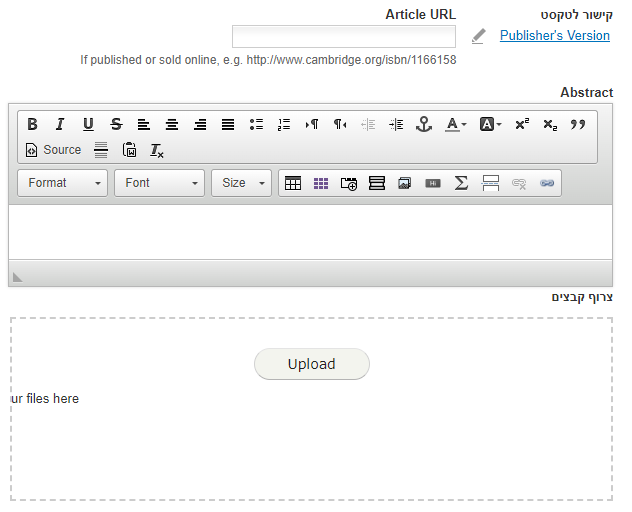Image resolution: width=632 pixels, height=512 pixels.
Task: Switch to Source view
Action: coord(53,150)
